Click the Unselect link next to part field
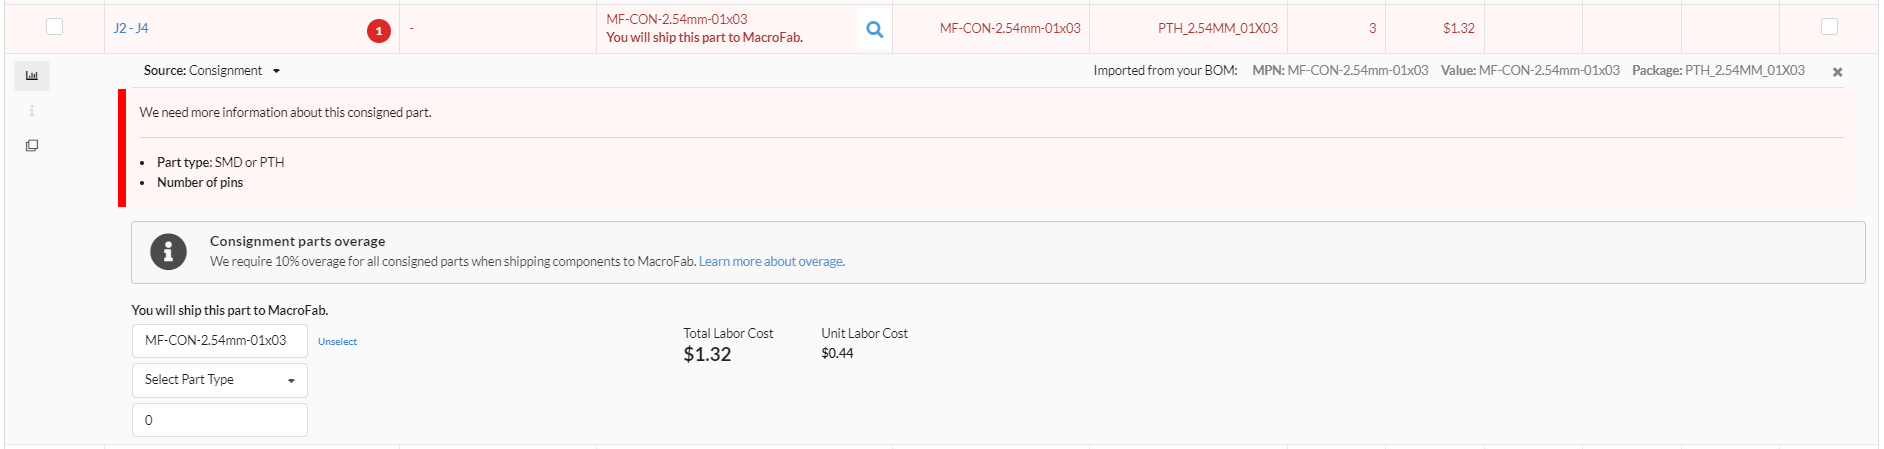1884x449 pixels. tap(337, 342)
